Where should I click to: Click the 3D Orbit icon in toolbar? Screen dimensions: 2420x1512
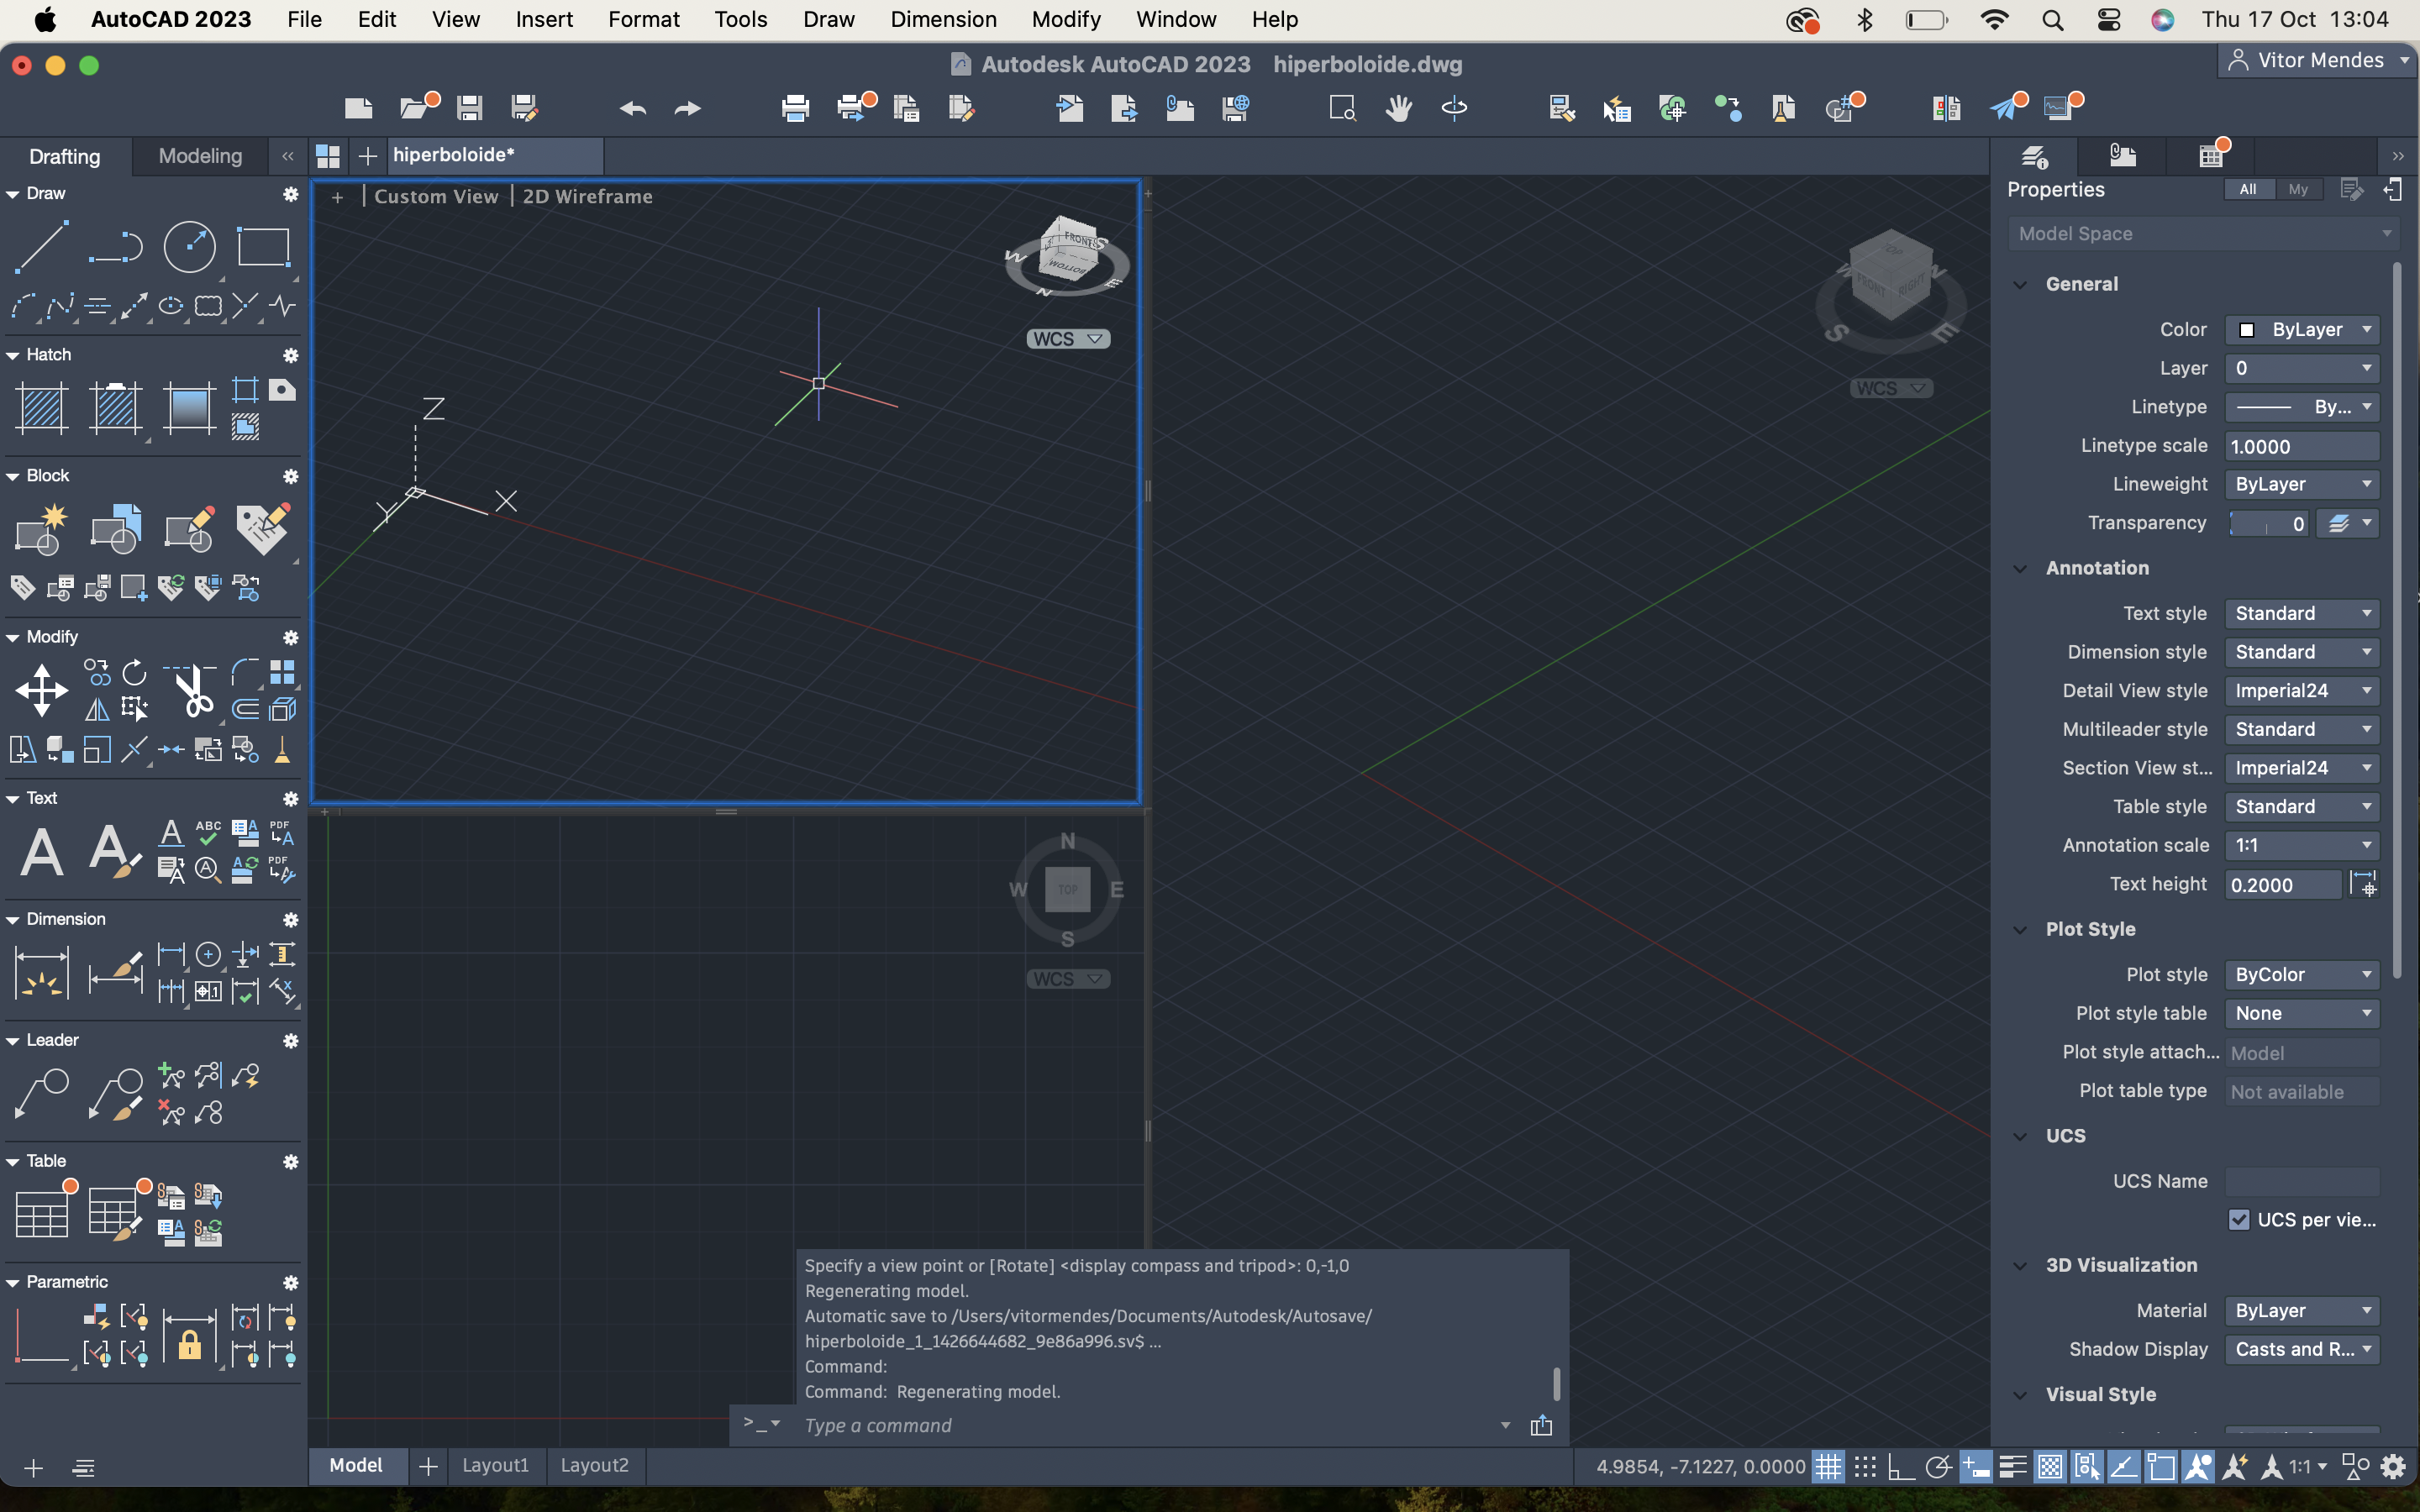point(1454,107)
